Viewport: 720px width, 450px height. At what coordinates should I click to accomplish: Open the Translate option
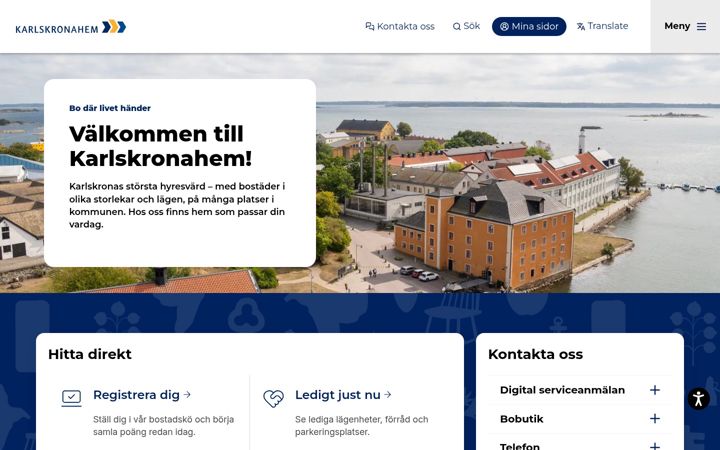[x=602, y=26]
